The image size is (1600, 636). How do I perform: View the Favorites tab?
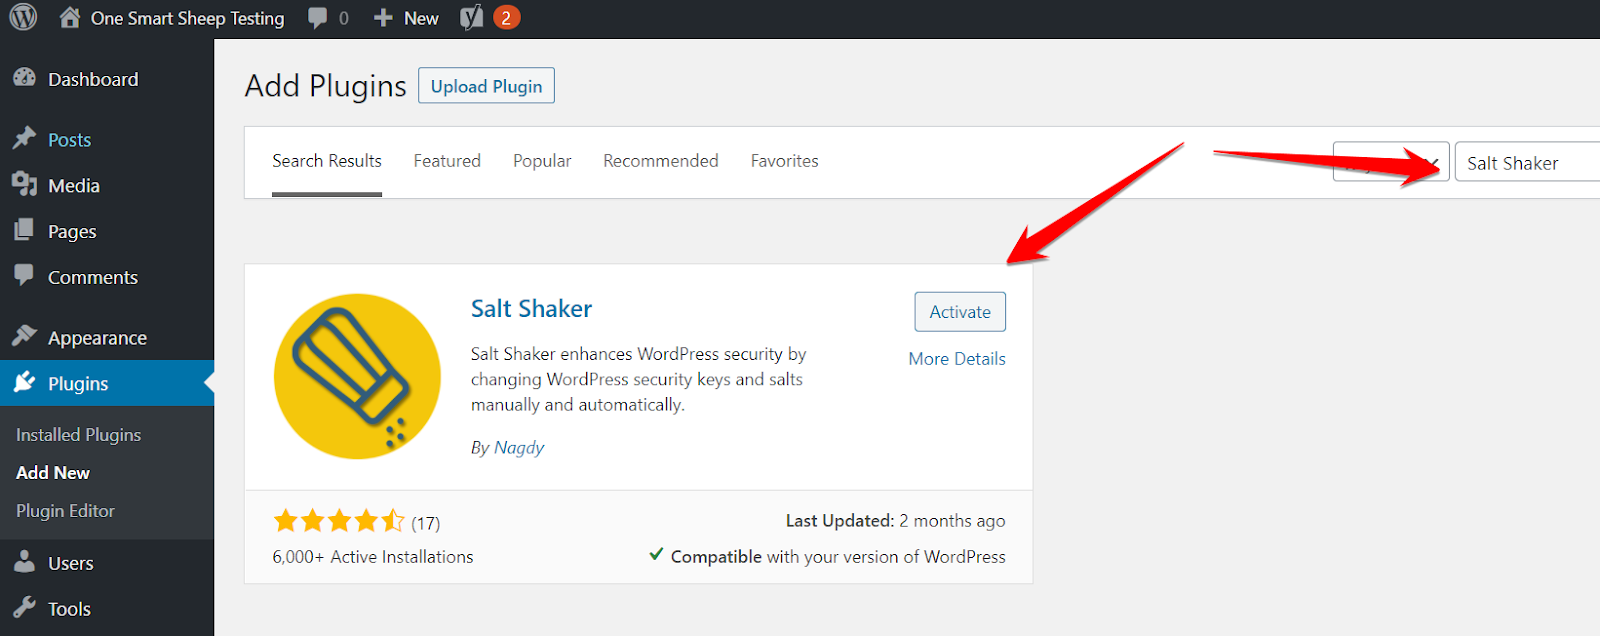784,161
